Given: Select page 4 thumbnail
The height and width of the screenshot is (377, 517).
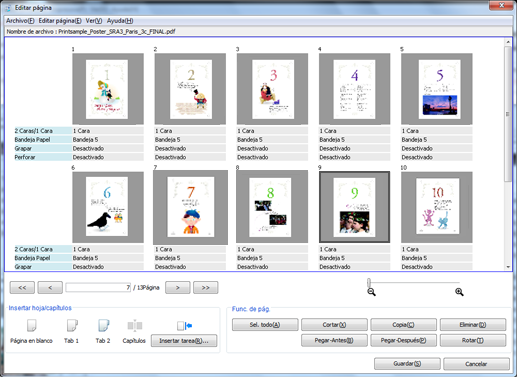Looking at the screenshot, I should pos(354,89).
